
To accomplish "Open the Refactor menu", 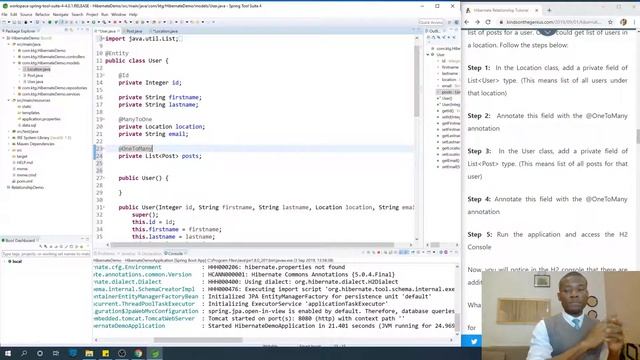I will click(x=42, y=14).
